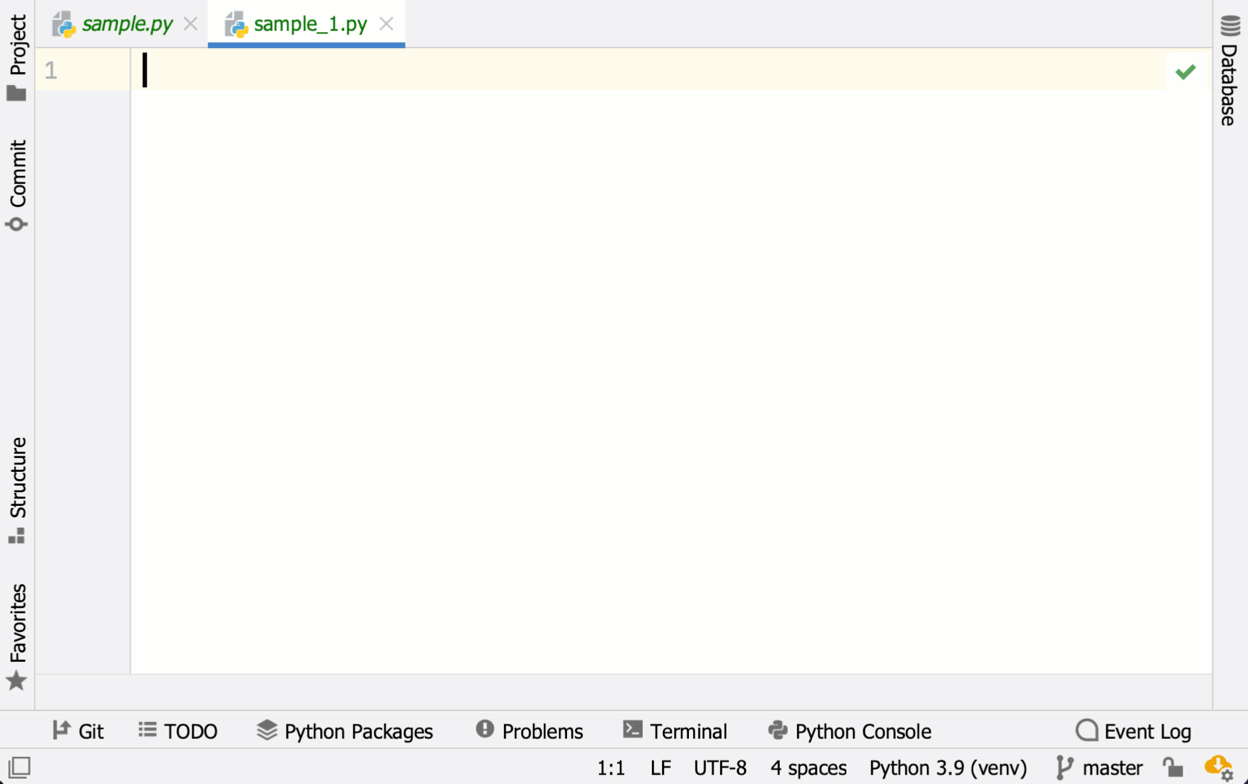The width and height of the screenshot is (1248, 784).
Task: Open the Python 3.9 (venv) interpreter selector
Action: (947, 768)
